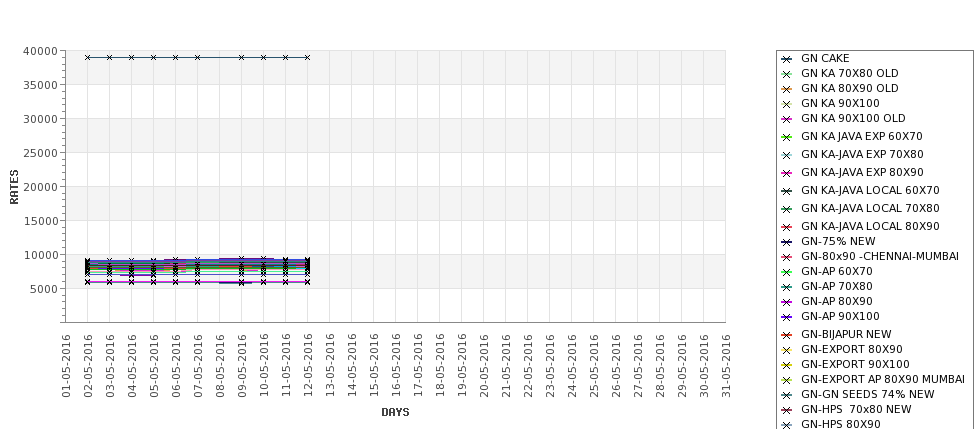Click the 28-05-2016 date label

pyautogui.click(x=660, y=366)
